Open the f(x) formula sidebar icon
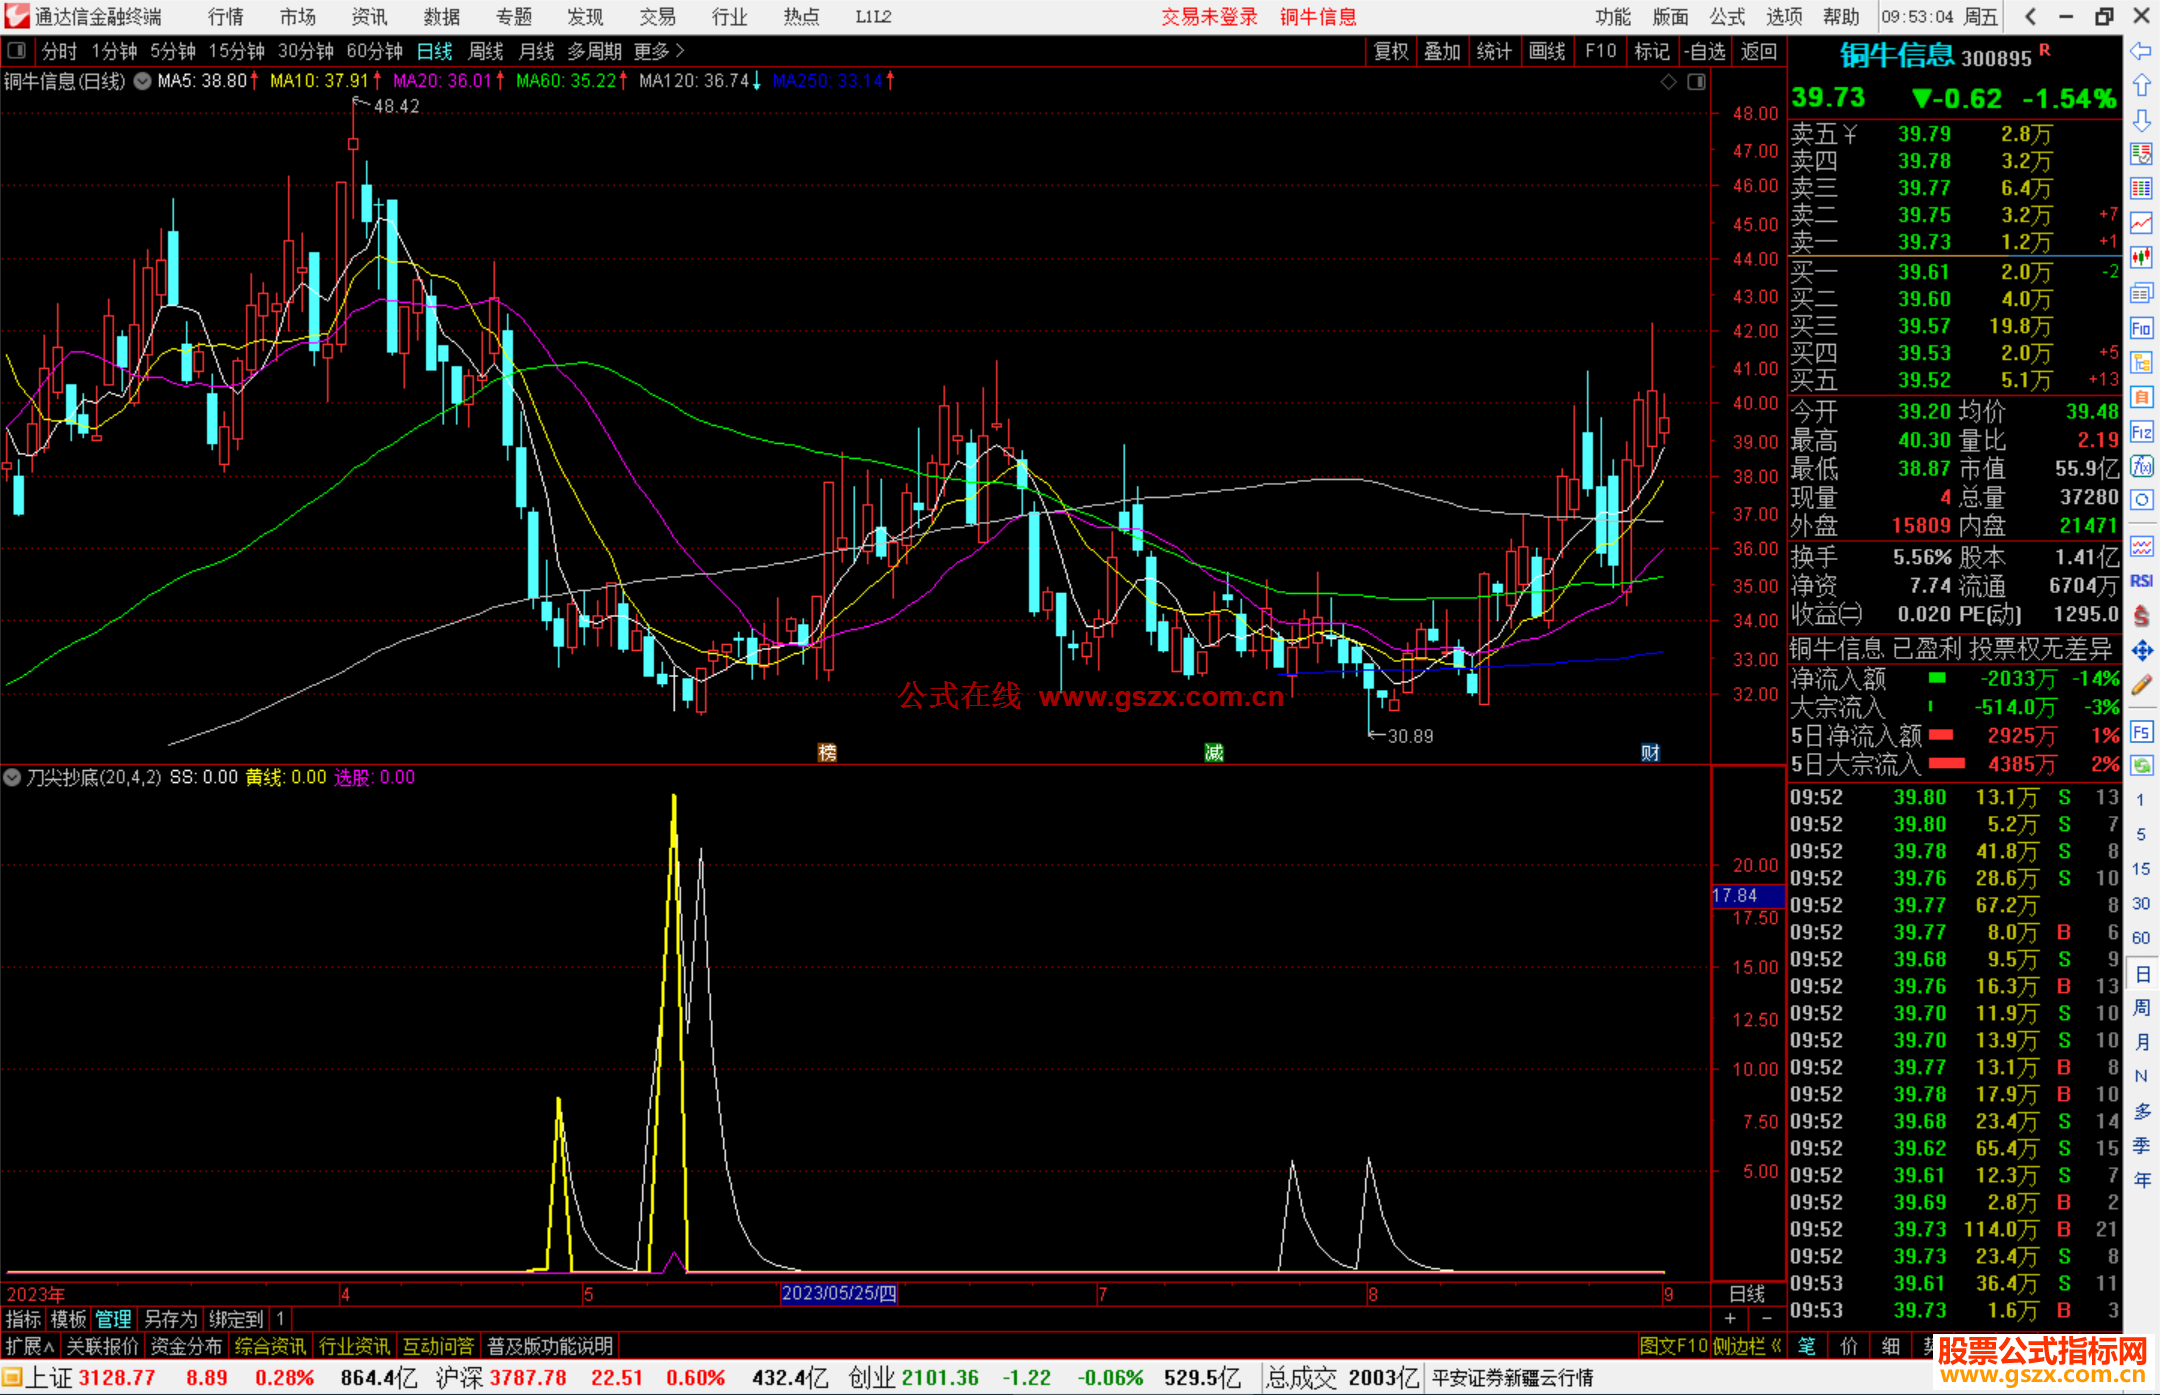This screenshot has width=2160, height=1395. click(2141, 467)
